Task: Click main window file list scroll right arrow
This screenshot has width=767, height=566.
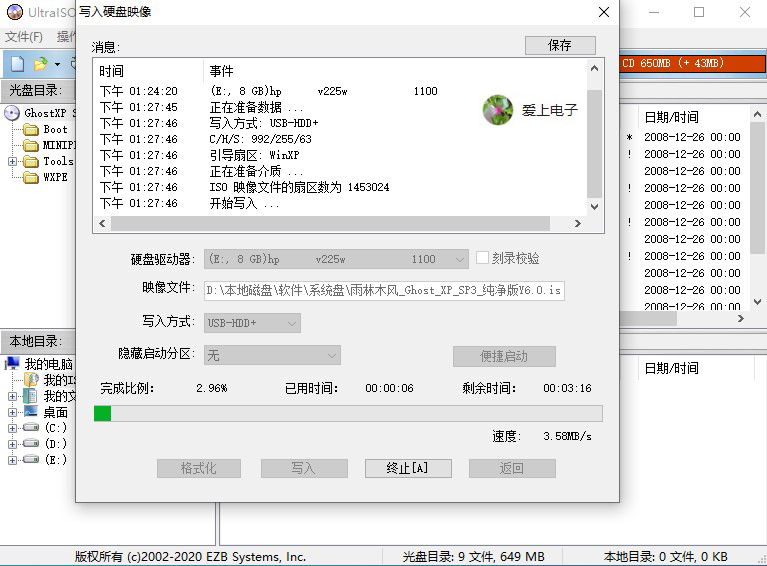Action: tap(741, 318)
